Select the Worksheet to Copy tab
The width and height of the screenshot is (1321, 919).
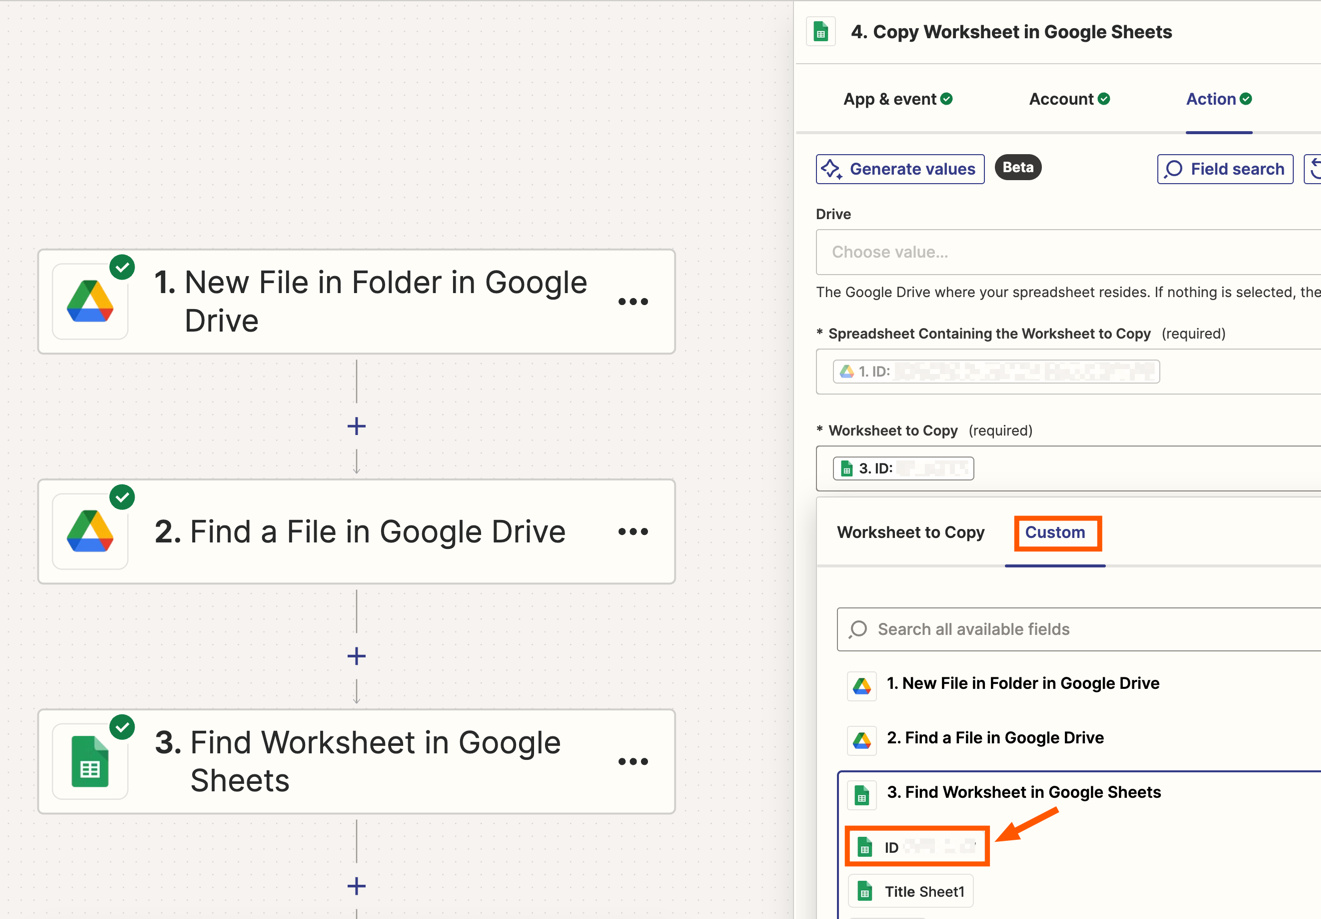911,532
